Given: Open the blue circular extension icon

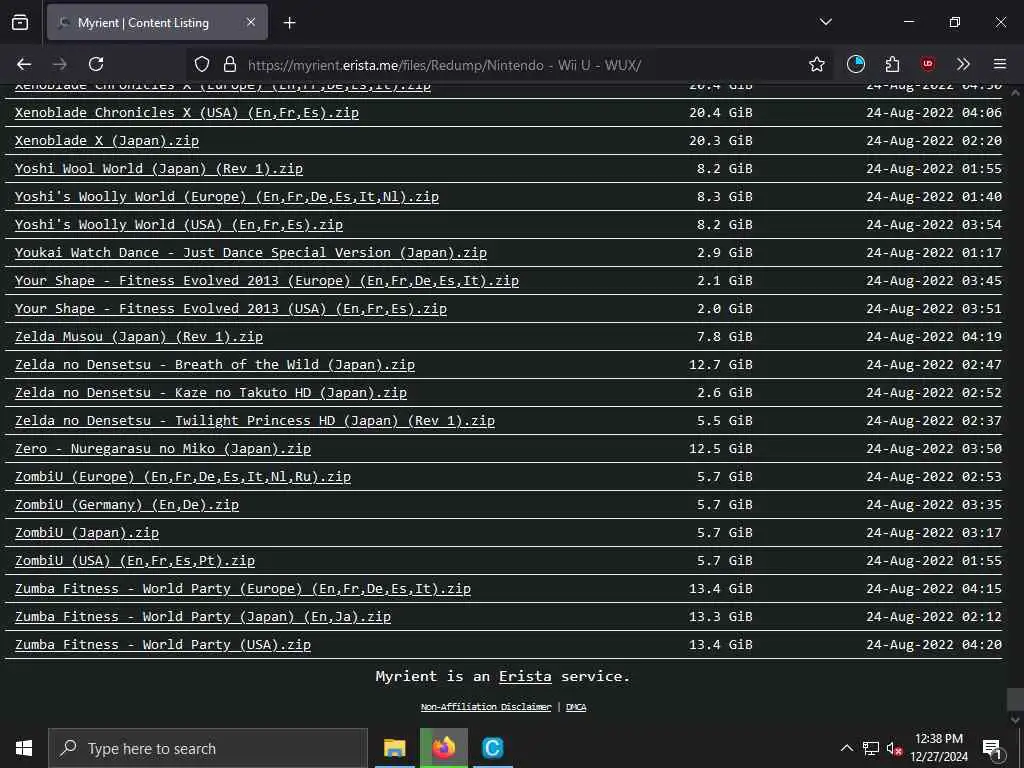Looking at the screenshot, I should tap(856, 64).
